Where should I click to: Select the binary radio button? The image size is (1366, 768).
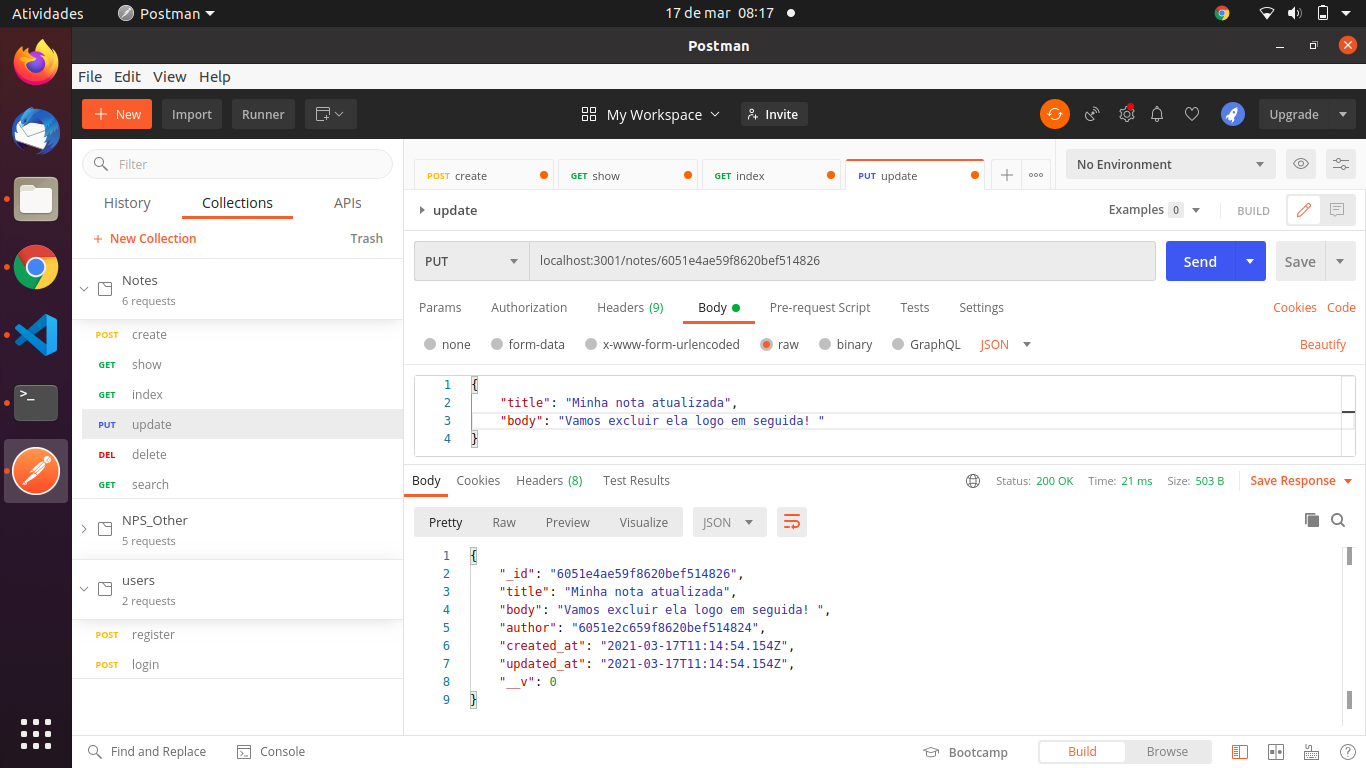(x=825, y=344)
